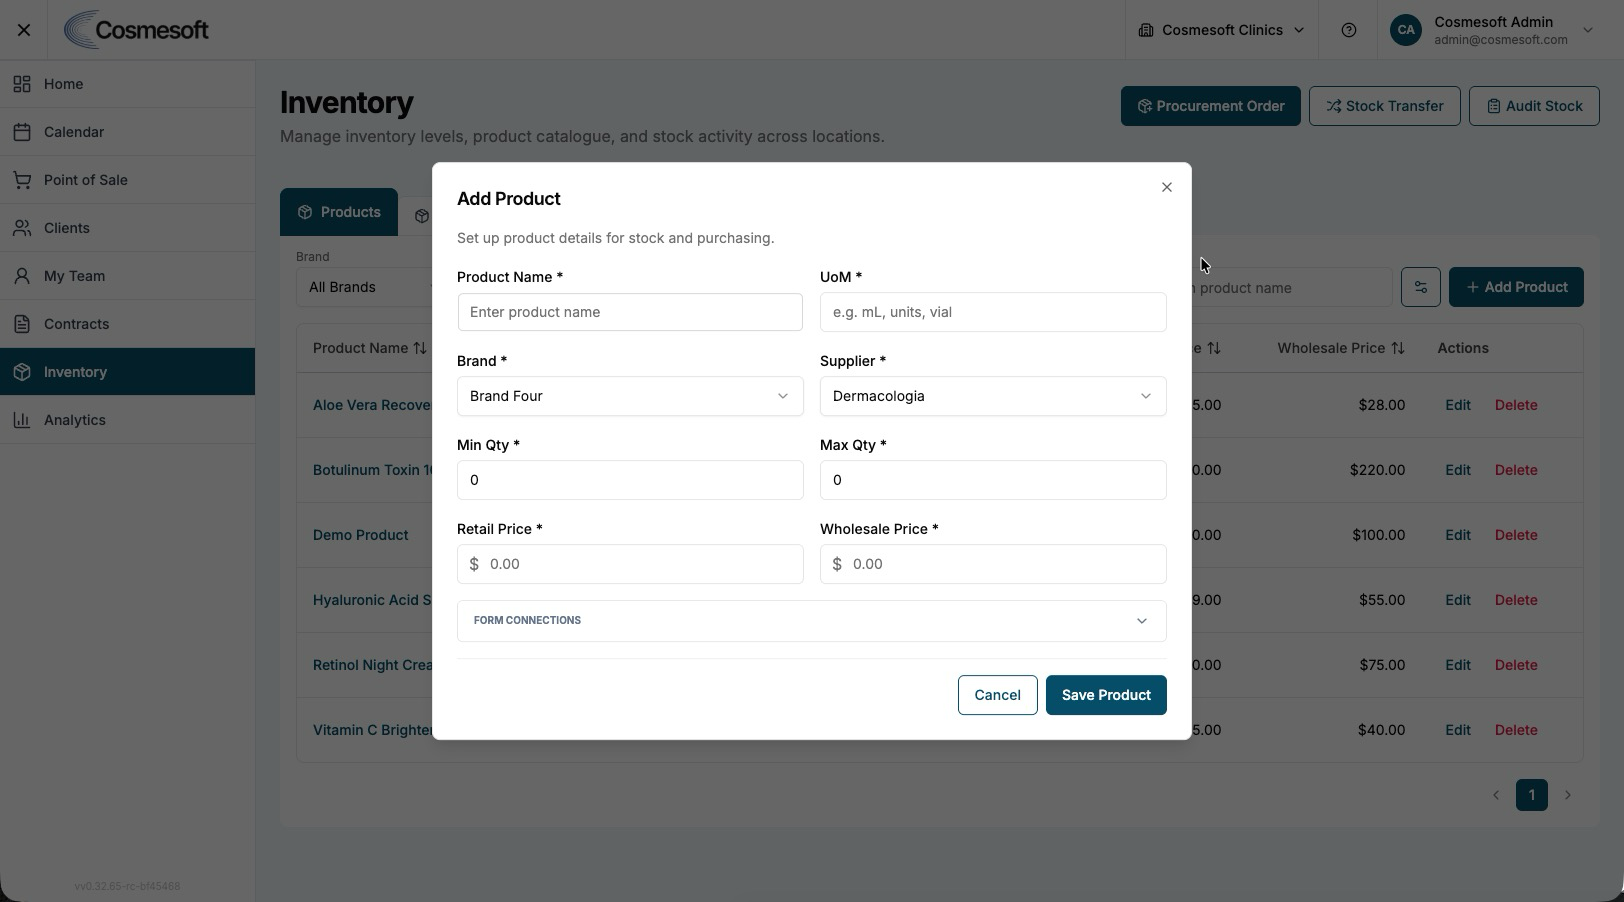
Task: Open the Supplier dropdown showing Dermacologia
Action: point(993,396)
